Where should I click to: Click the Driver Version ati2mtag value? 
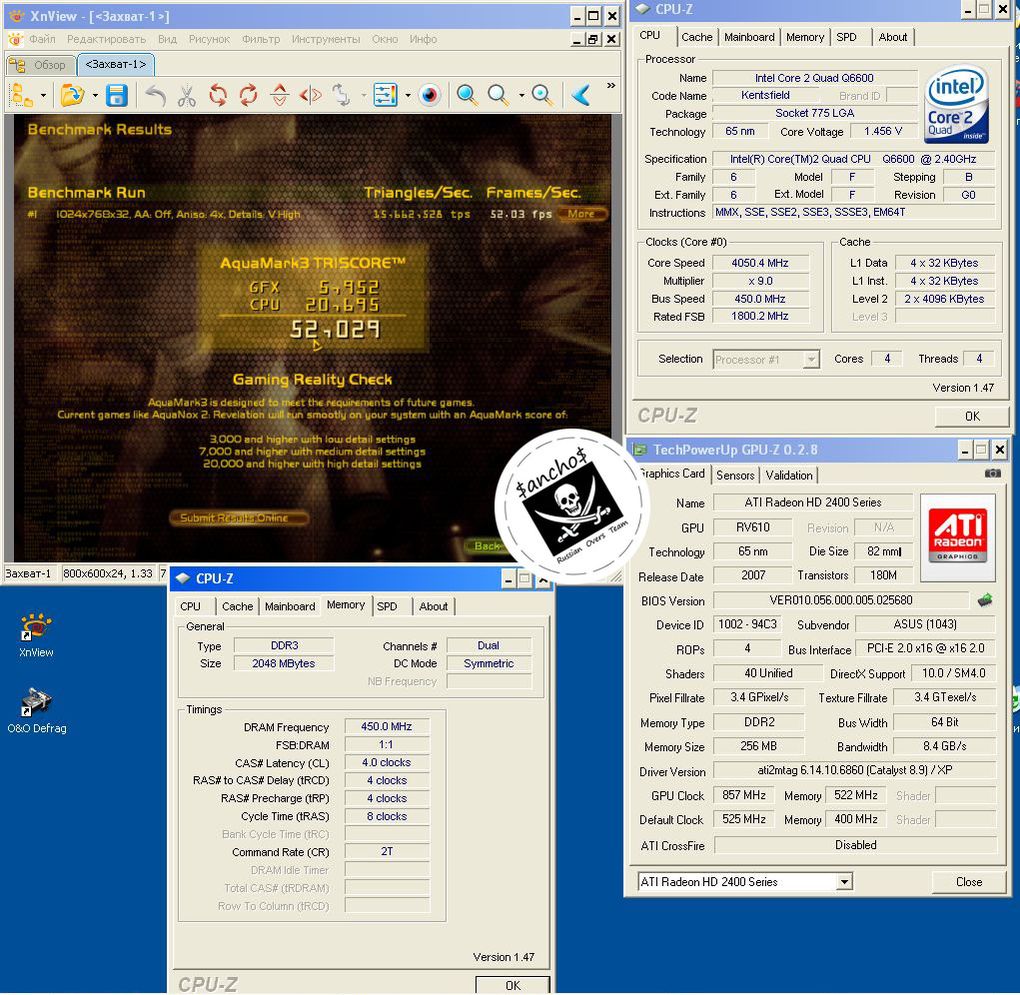(x=855, y=770)
